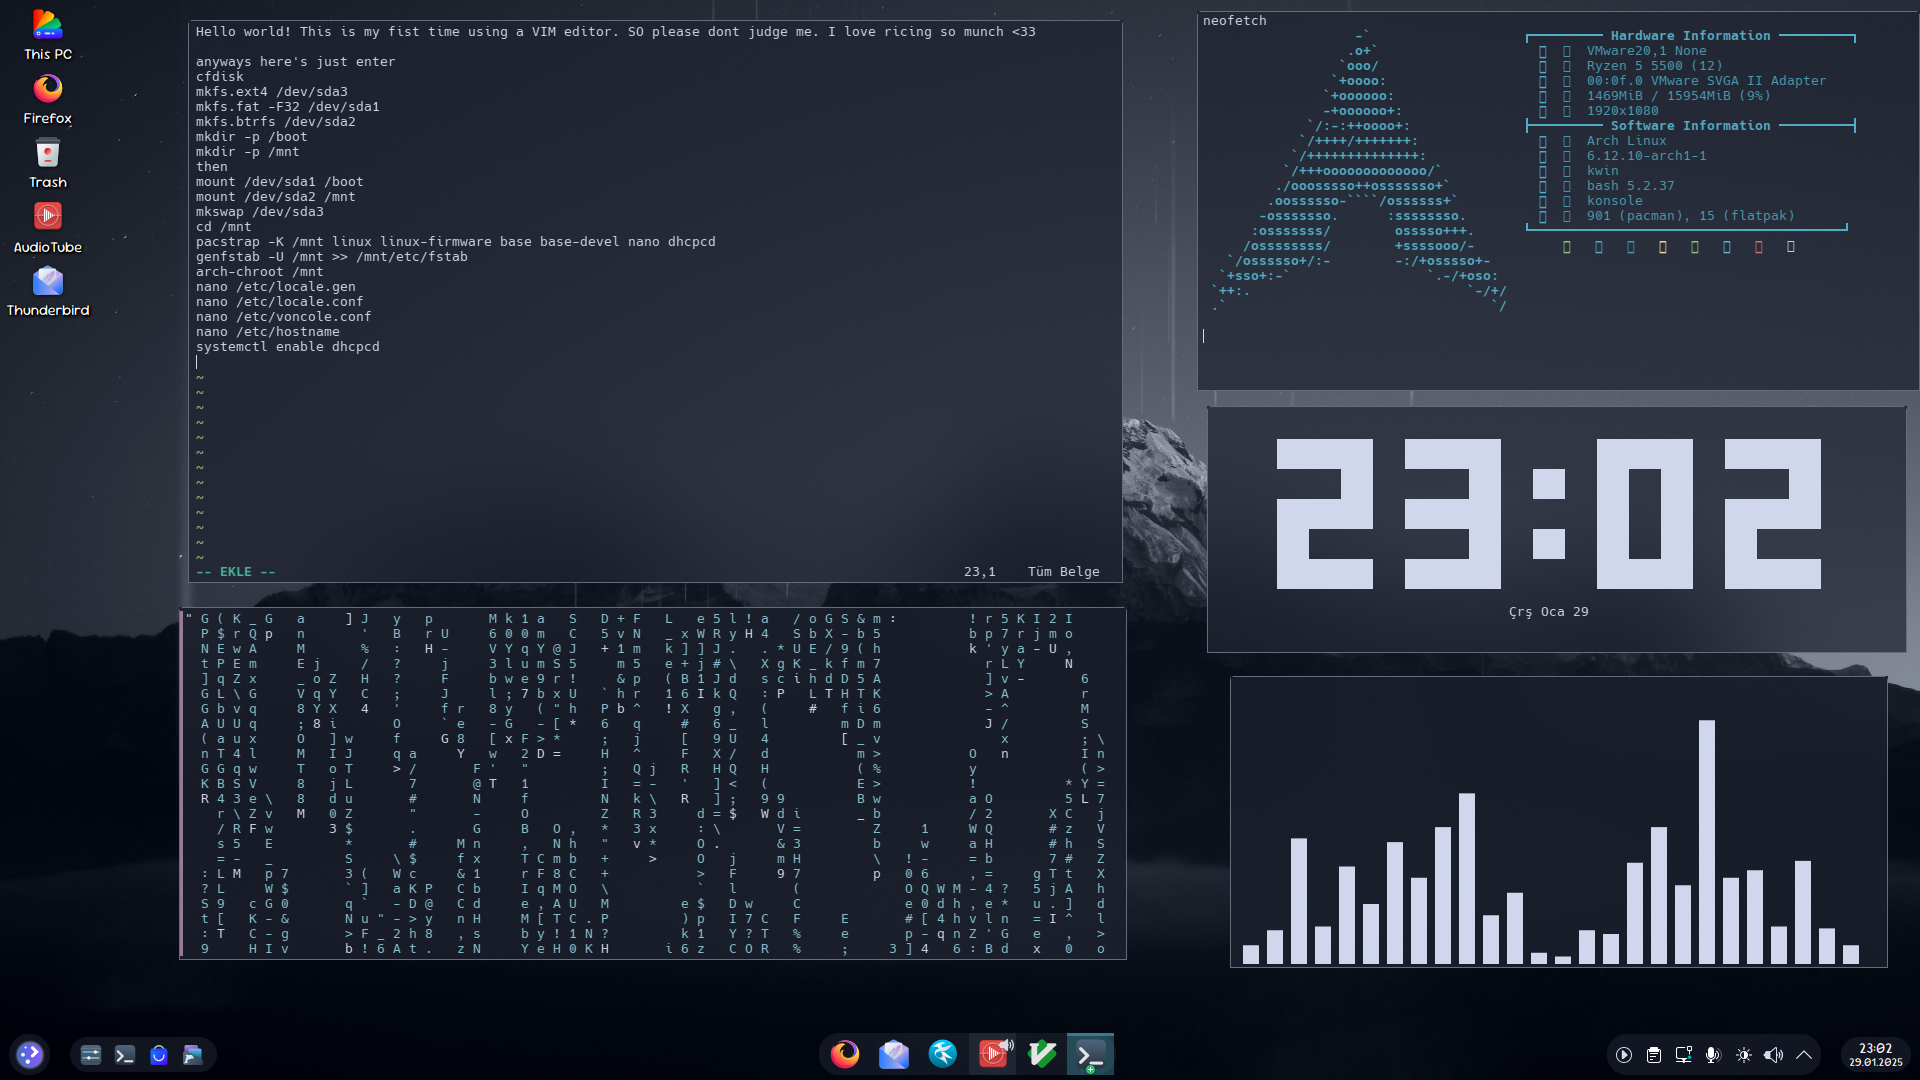Open the brightness tray icon
This screenshot has width=1920, height=1080.
click(1744, 1055)
